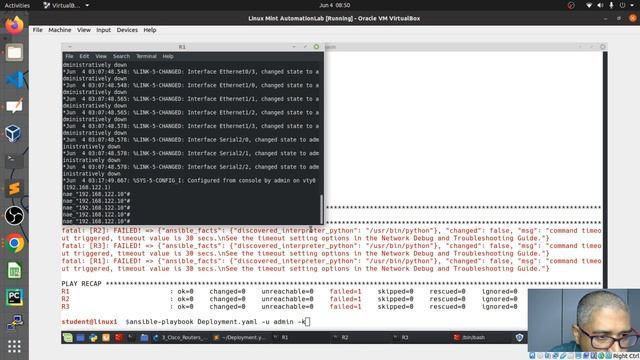Open the R1 terminal Terminal menu
Screen dimensions: 640x360
point(146,56)
